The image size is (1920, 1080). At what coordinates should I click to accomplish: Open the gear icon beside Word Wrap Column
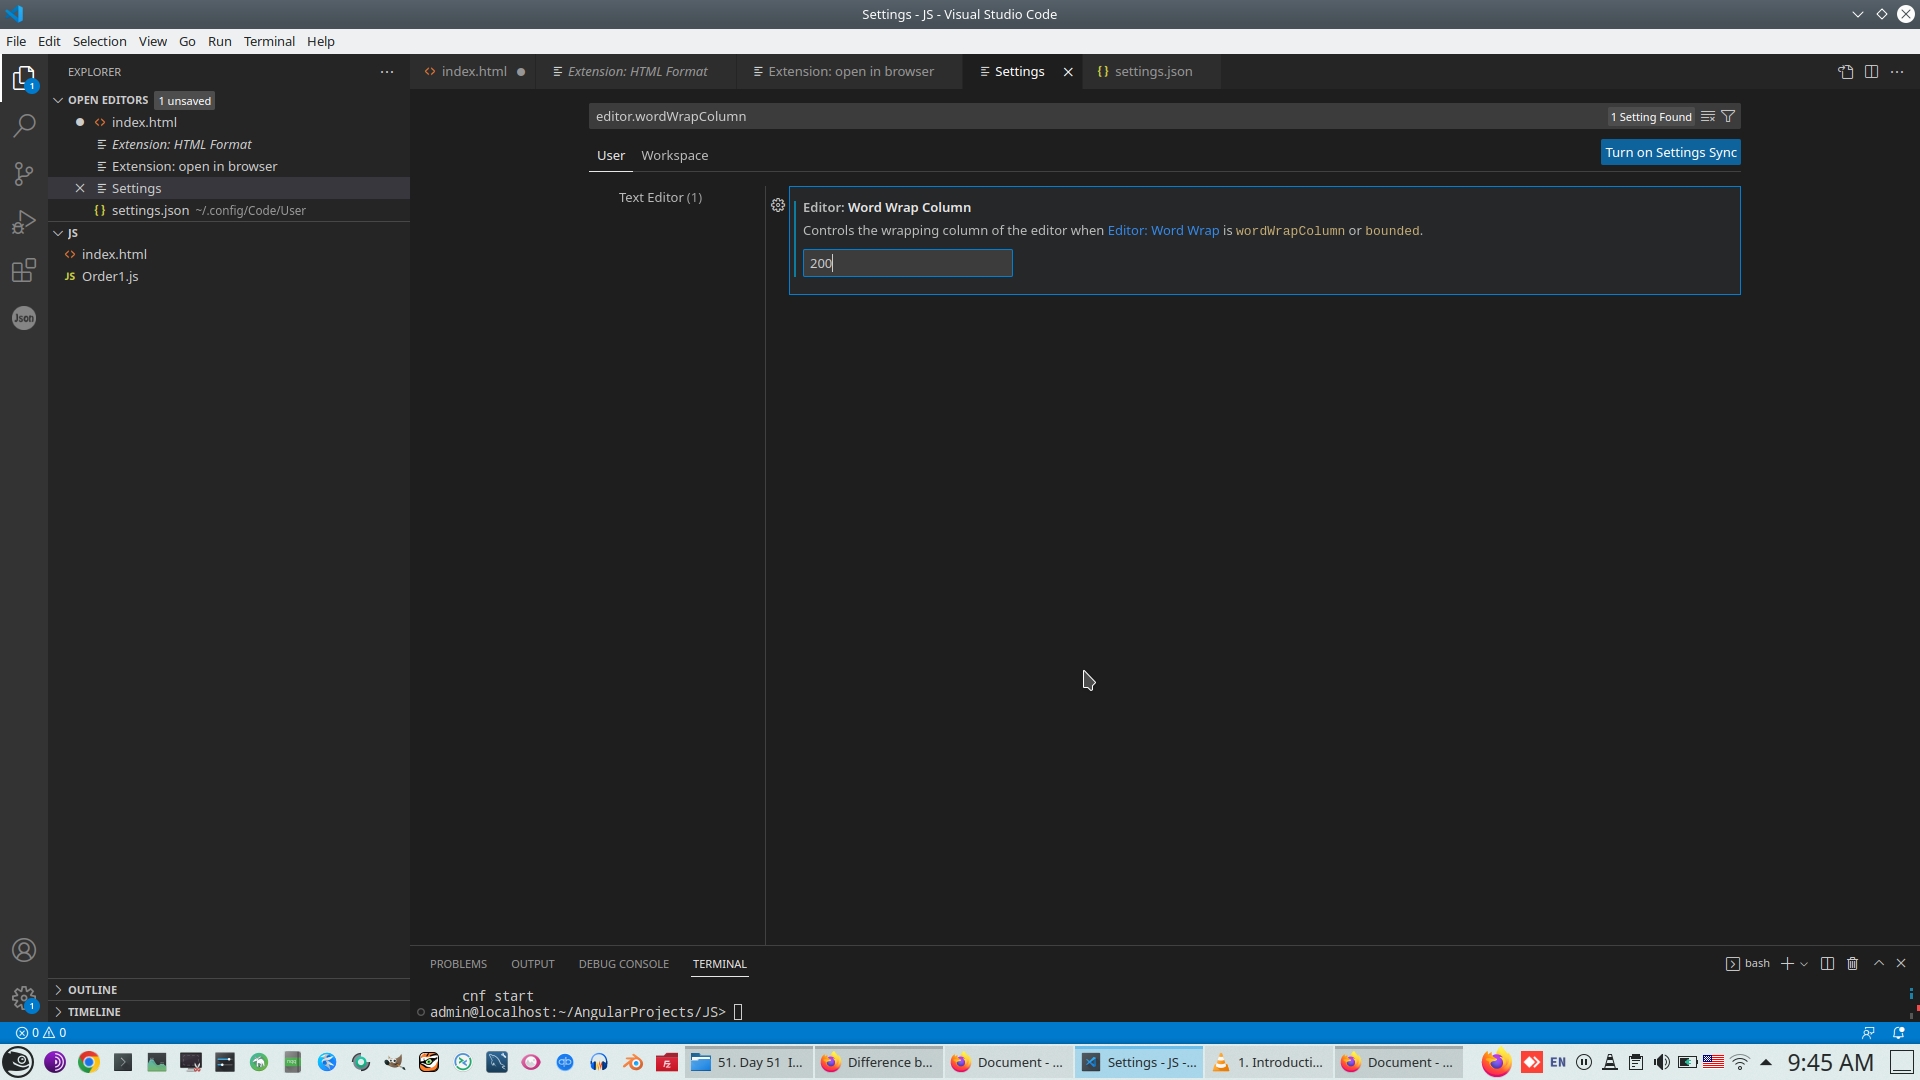click(778, 206)
